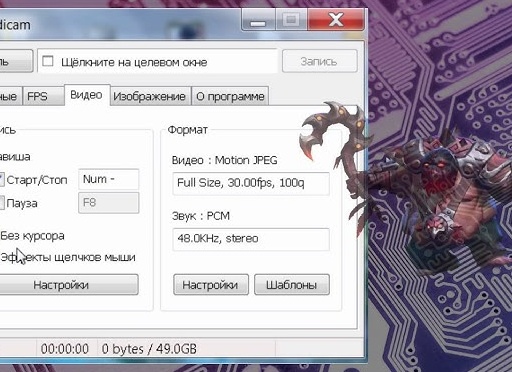Toggle the Старт/Стоп hotkey checkbox

(1, 180)
